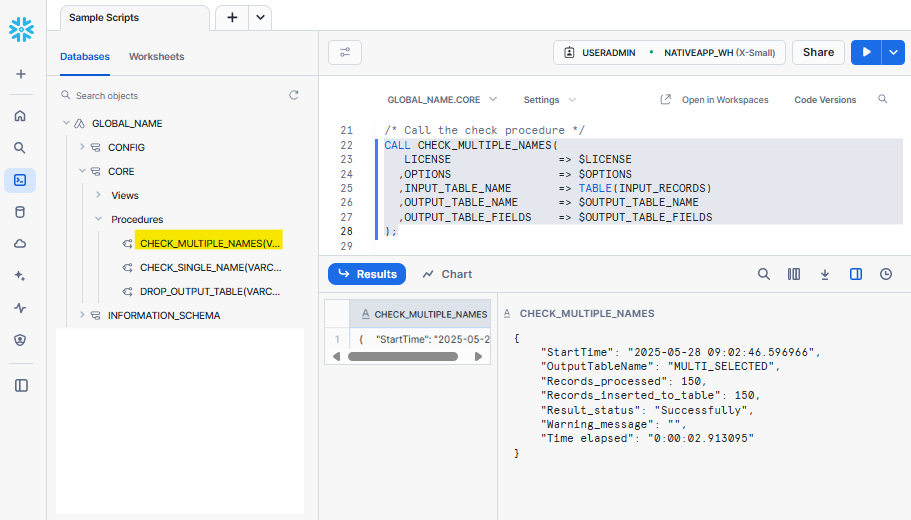Screen dimensions: 911x520
Task: Select DROP_OUTPUT_TABLE procedure
Action: click(x=210, y=291)
